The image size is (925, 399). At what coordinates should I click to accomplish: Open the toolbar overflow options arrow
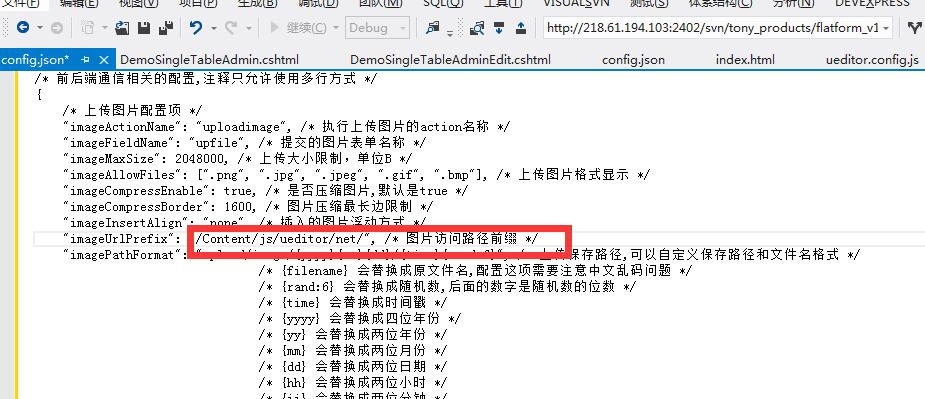tap(450, 32)
